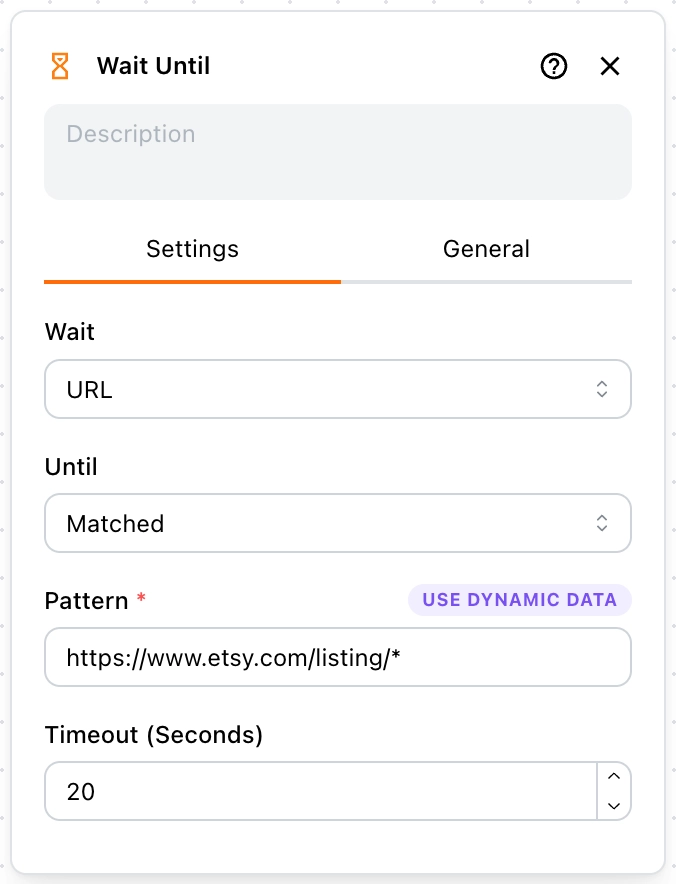Viewport: 676px width, 884px height.
Task: Open the Until selector showing Matched
Action: click(338, 523)
